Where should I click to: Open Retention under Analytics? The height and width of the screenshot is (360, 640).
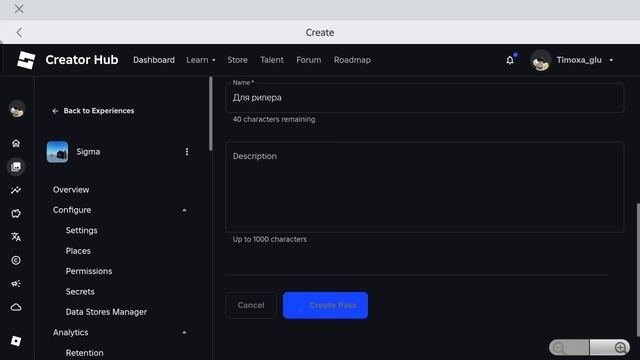pyautogui.click(x=84, y=353)
